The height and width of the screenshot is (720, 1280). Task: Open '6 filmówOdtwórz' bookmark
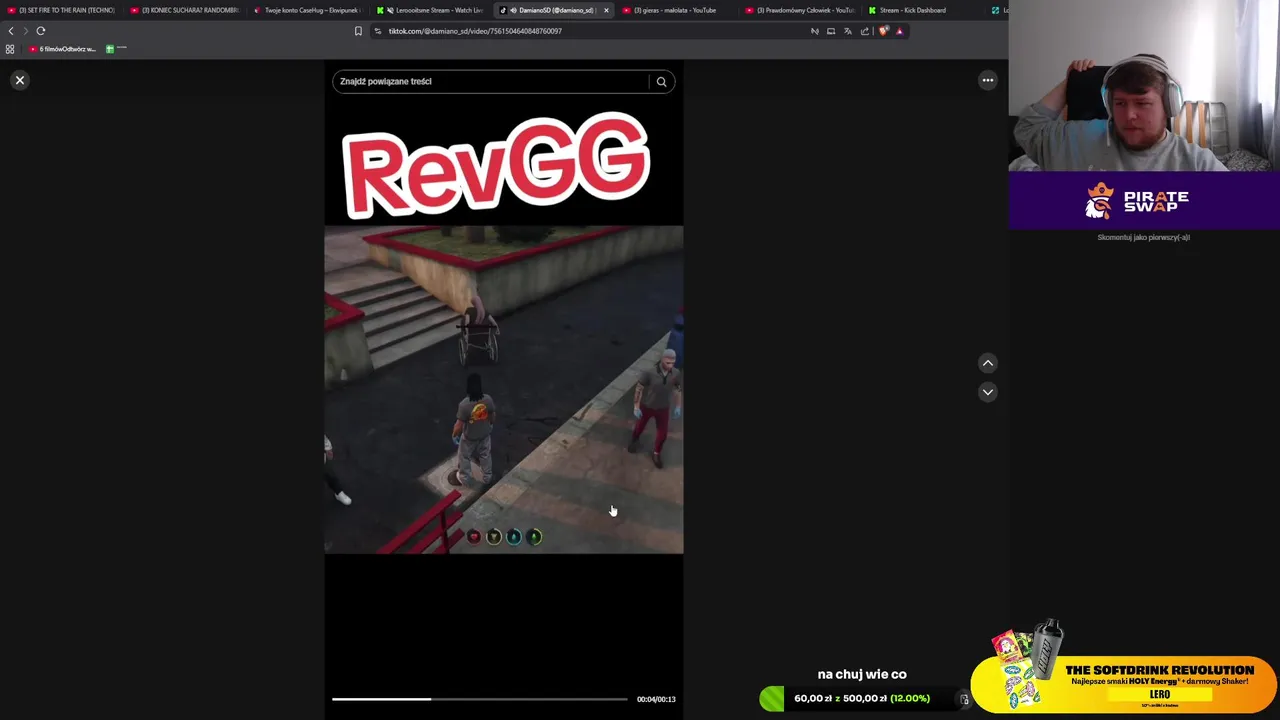tap(62, 49)
